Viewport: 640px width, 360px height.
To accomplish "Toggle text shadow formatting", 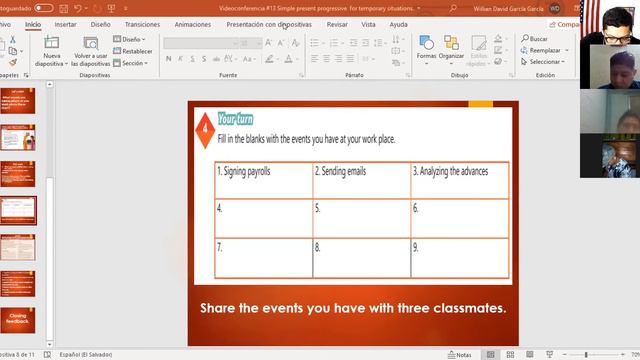I will 204,59.
